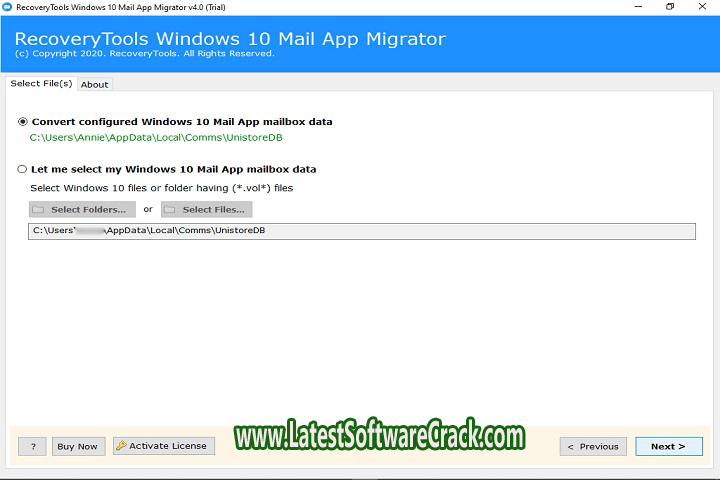The image size is (720, 480).
Task: Open help with the ? button
Action: point(33,446)
